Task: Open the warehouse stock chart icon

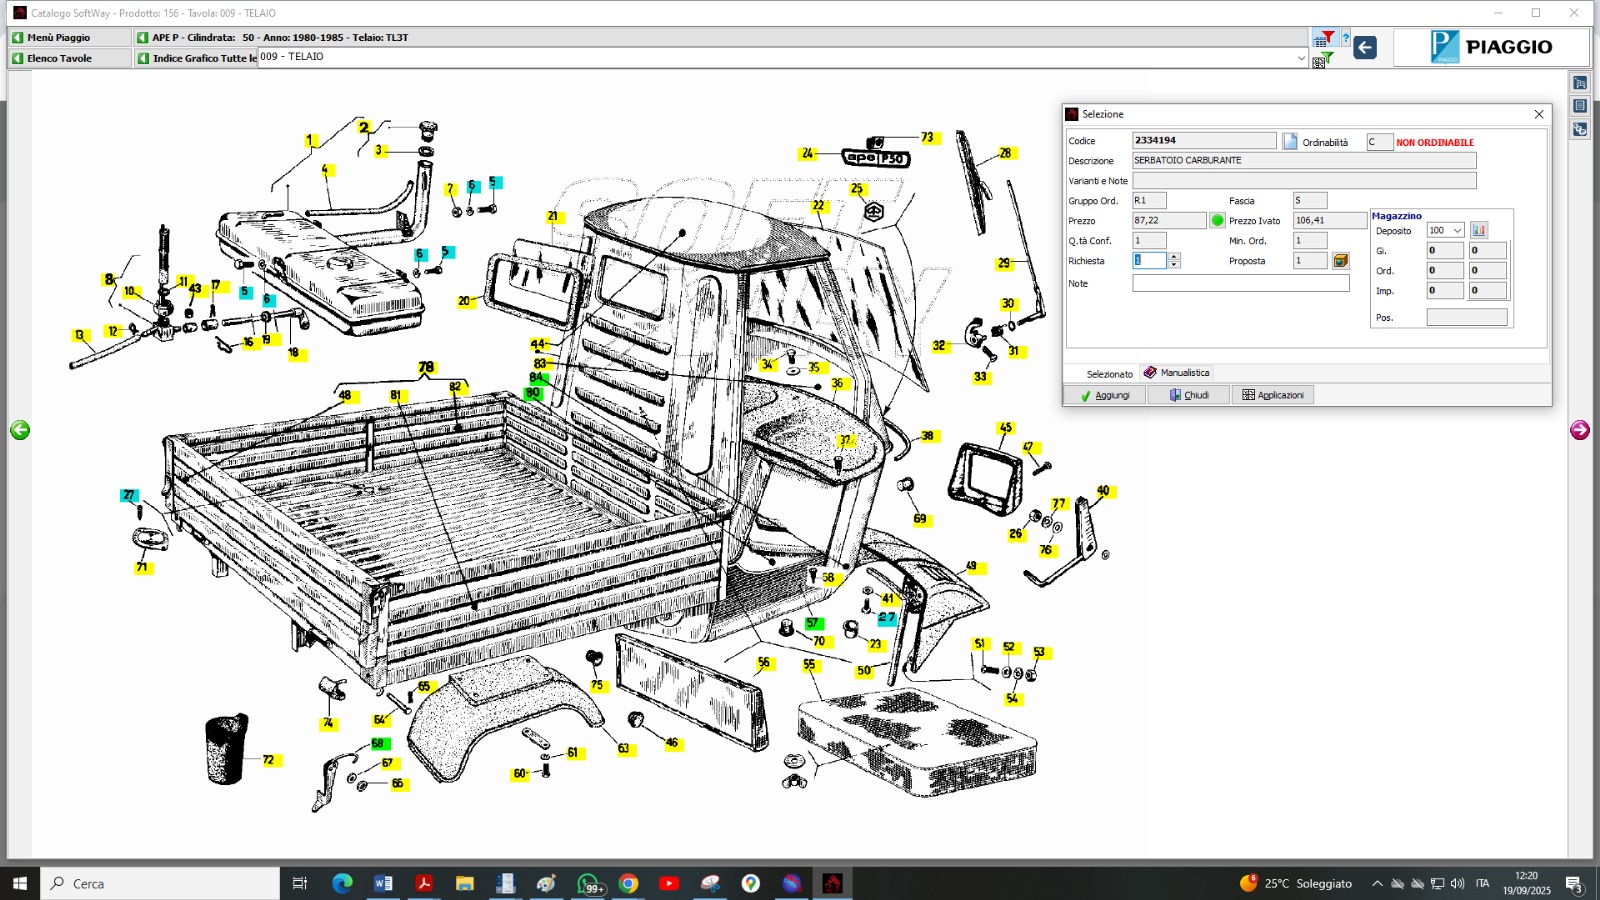Action: (x=1479, y=230)
